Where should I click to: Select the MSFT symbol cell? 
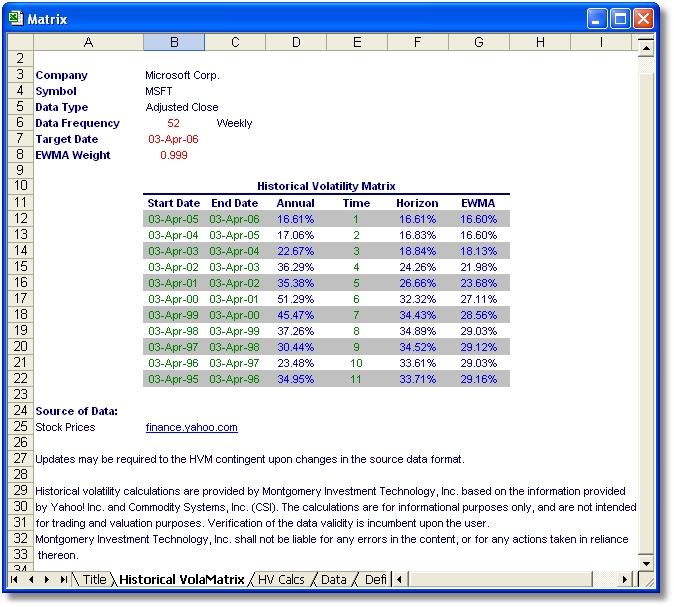coord(159,91)
